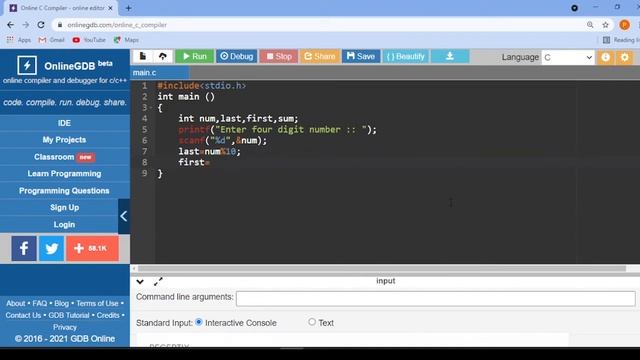Open the Gmail bookmark
The height and width of the screenshot is (360, 640).
(52, 40)
